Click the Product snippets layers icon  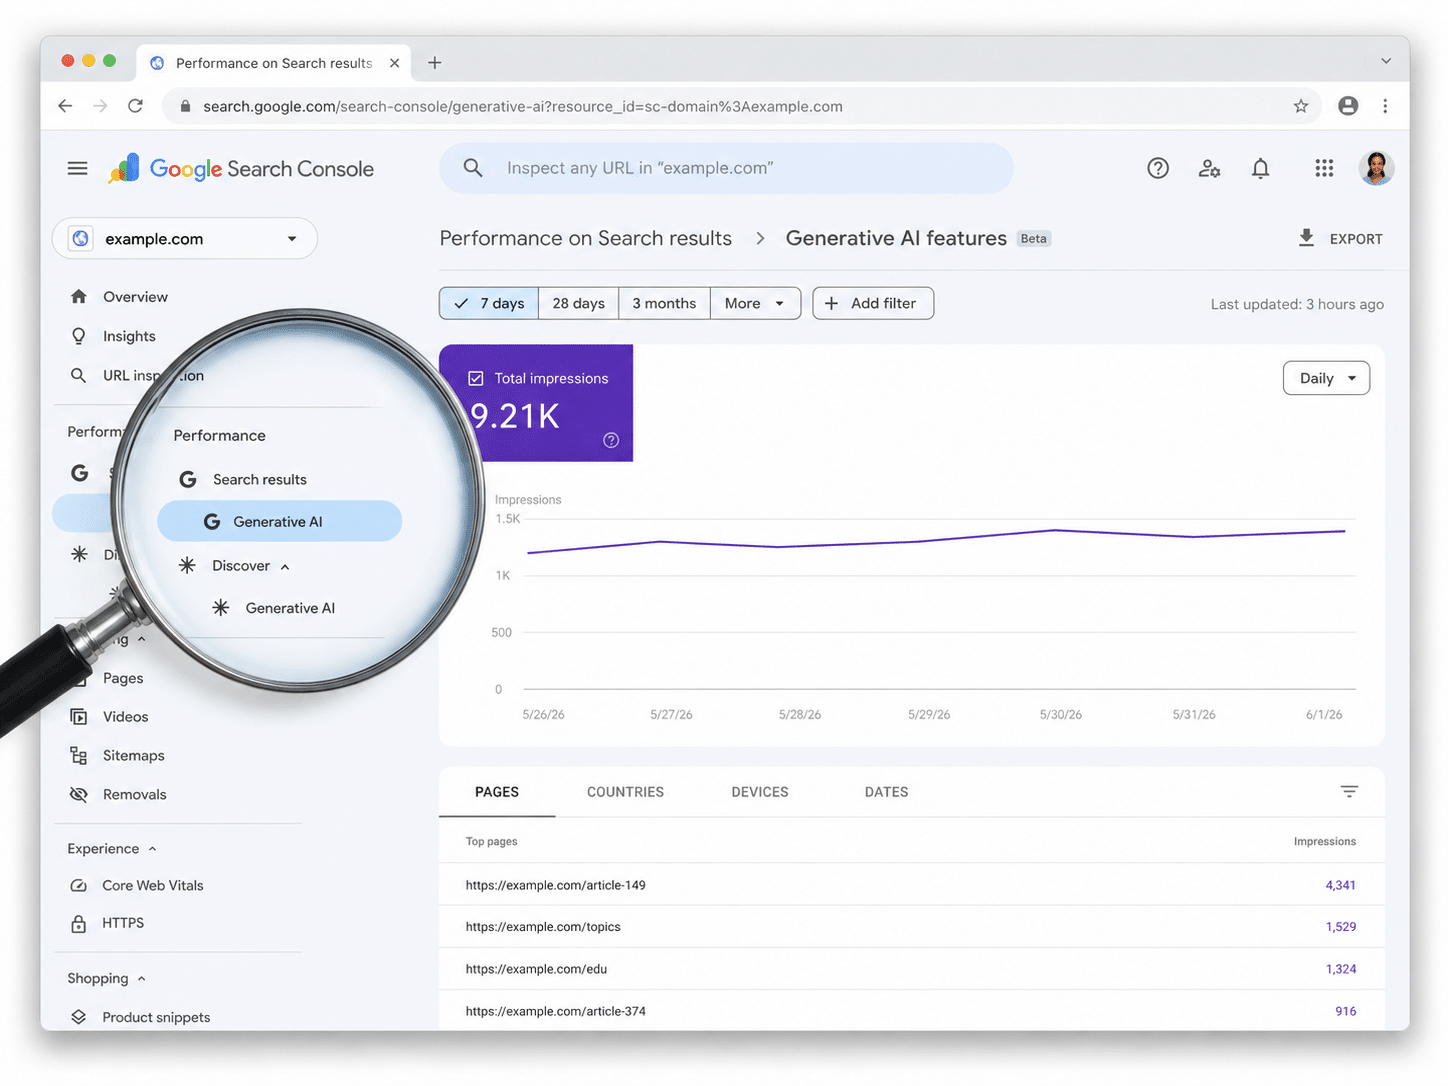click(79, 1017)
